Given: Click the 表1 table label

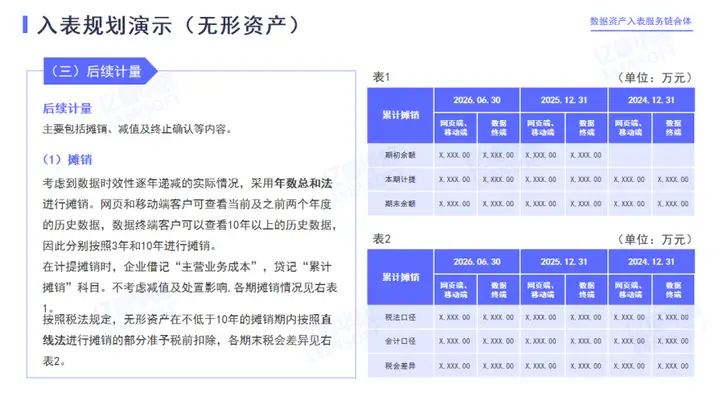Looking at the screenshot, I should 381,77.
